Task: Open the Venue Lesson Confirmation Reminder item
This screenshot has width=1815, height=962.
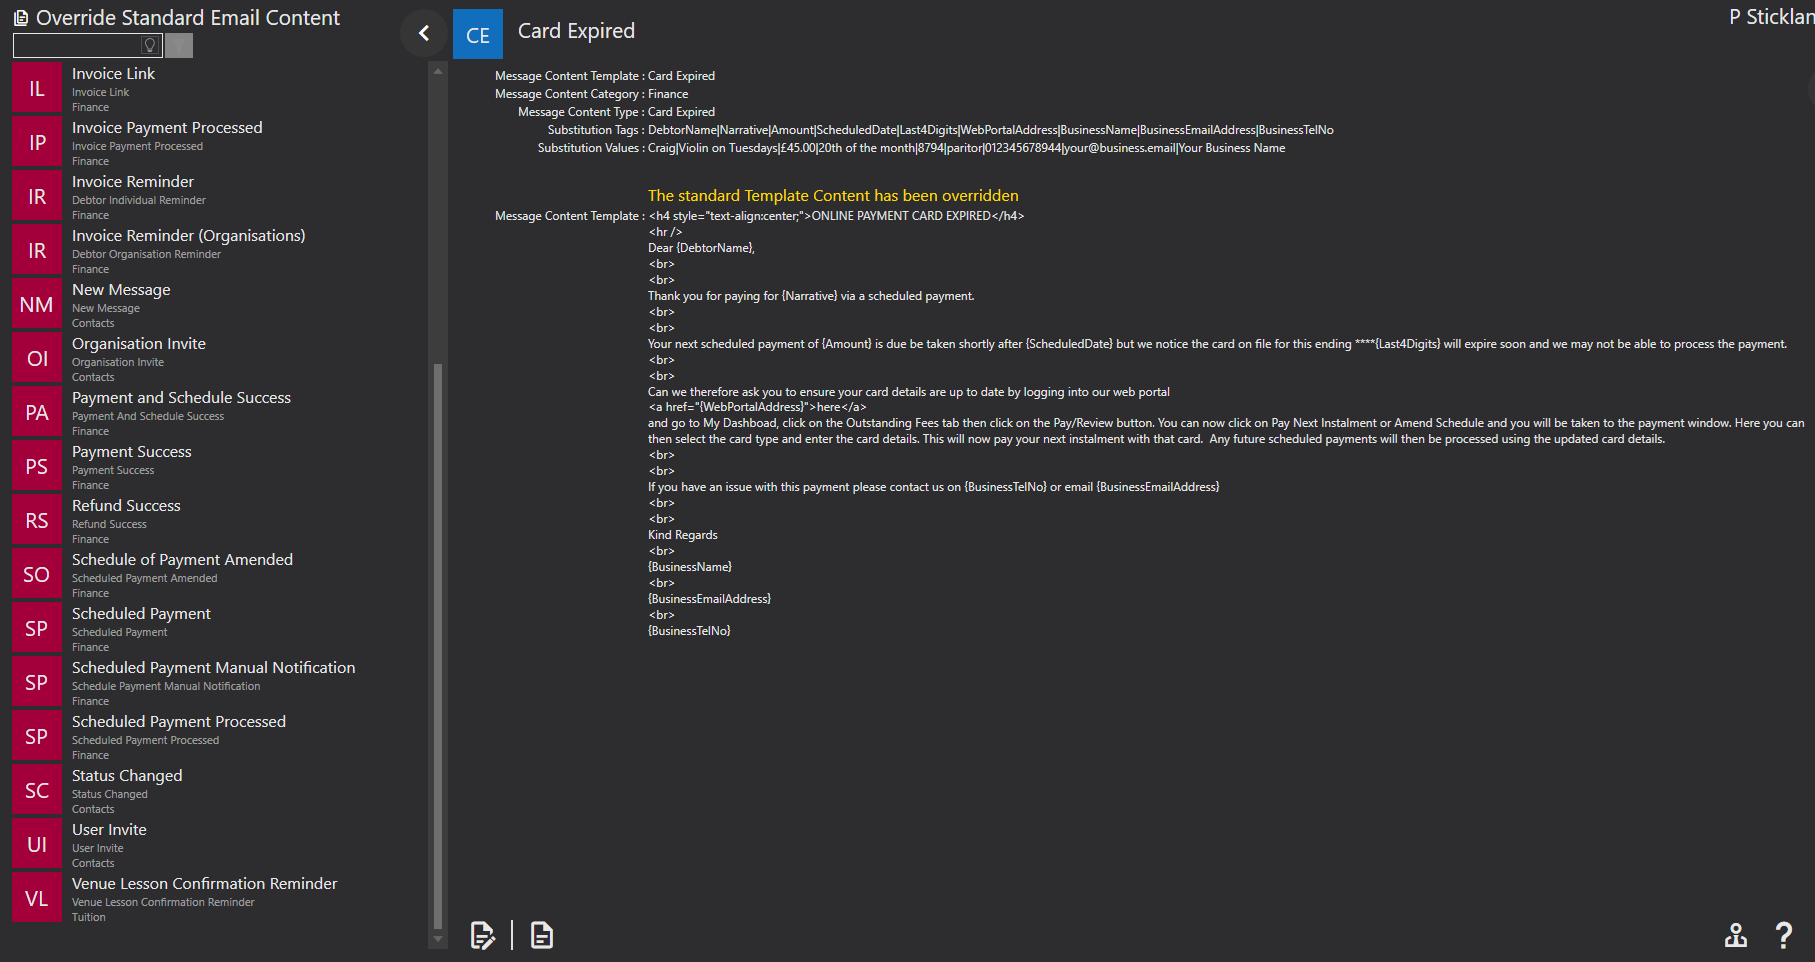Action: point(219,898)
